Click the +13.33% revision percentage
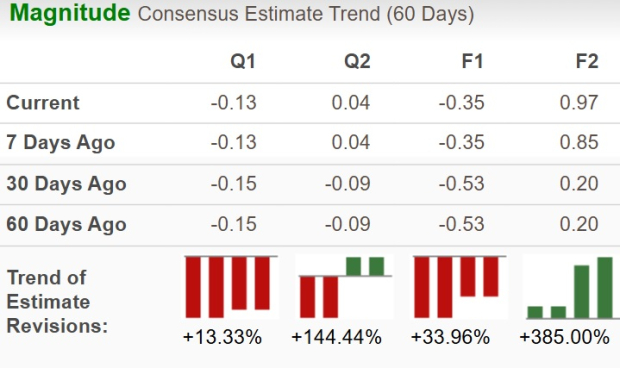Image resolution: width=620 pixels, height=368 pixels. tap(222, 338)
